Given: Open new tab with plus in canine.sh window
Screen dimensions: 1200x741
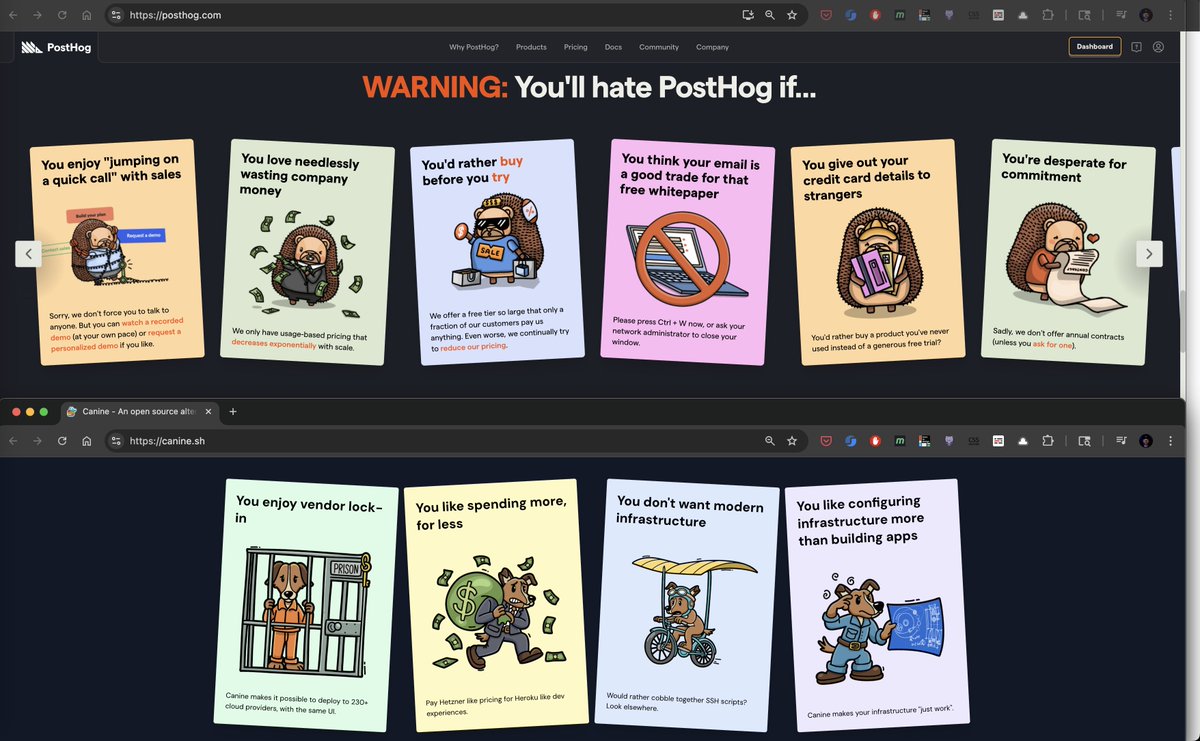Looking at the screenshot, I should (x=233, y=411).
